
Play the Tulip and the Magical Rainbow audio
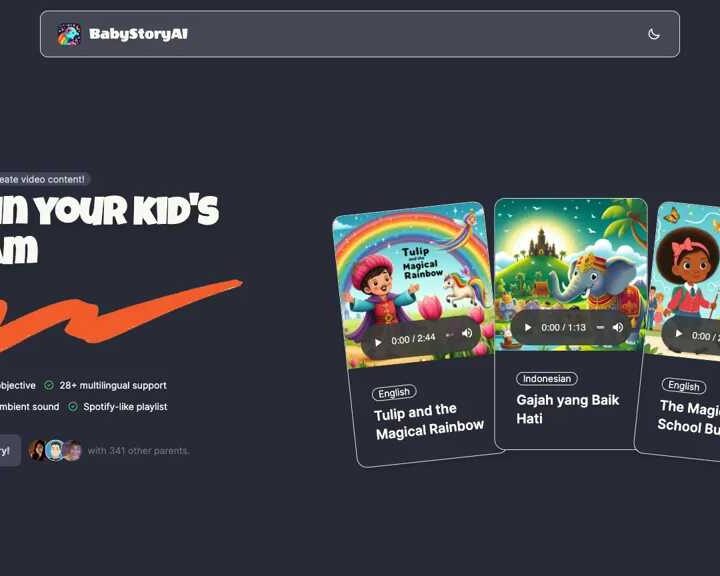(378, 343)
